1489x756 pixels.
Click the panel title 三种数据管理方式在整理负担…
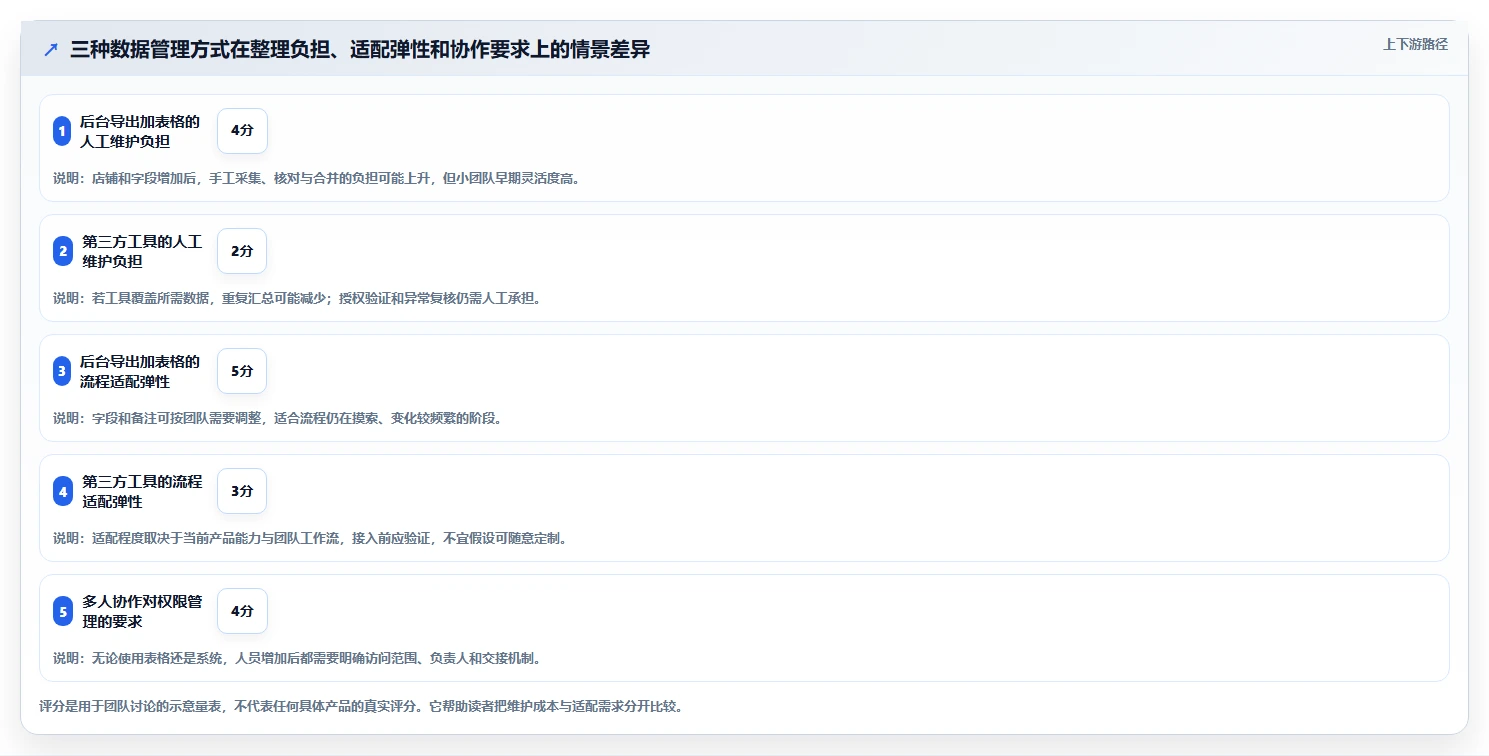(x=360, y=49)
